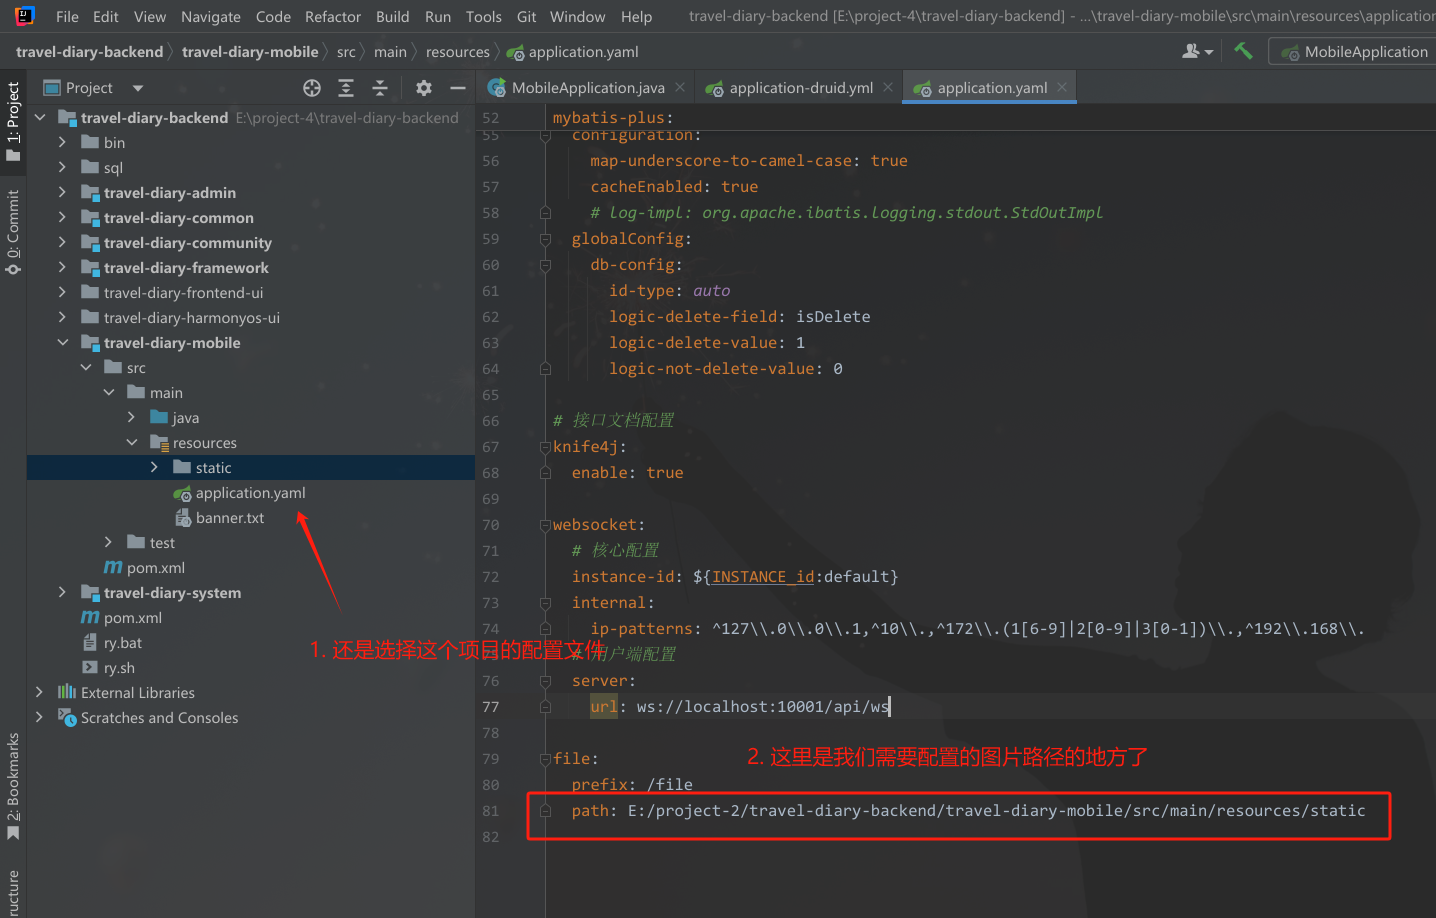Click travel-diary-mobile in breadcrumb bar
Screen dimensions: 1436x918
[250, 52]
